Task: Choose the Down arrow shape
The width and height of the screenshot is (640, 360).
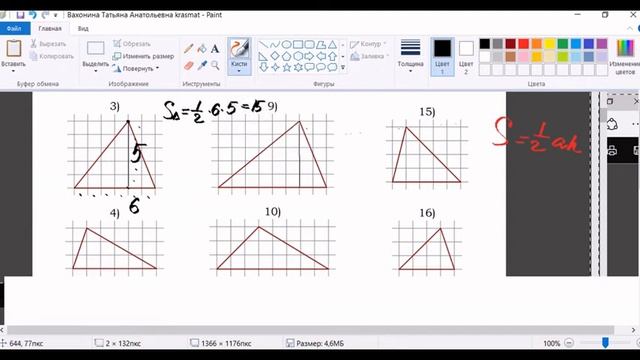Action: pyautogui.click(x=263, y=67)
